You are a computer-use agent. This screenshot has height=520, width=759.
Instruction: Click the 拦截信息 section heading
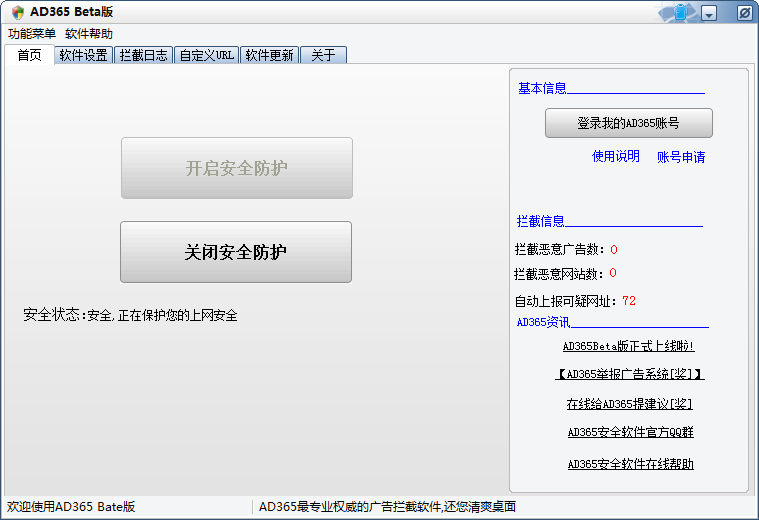coord(541,221)
